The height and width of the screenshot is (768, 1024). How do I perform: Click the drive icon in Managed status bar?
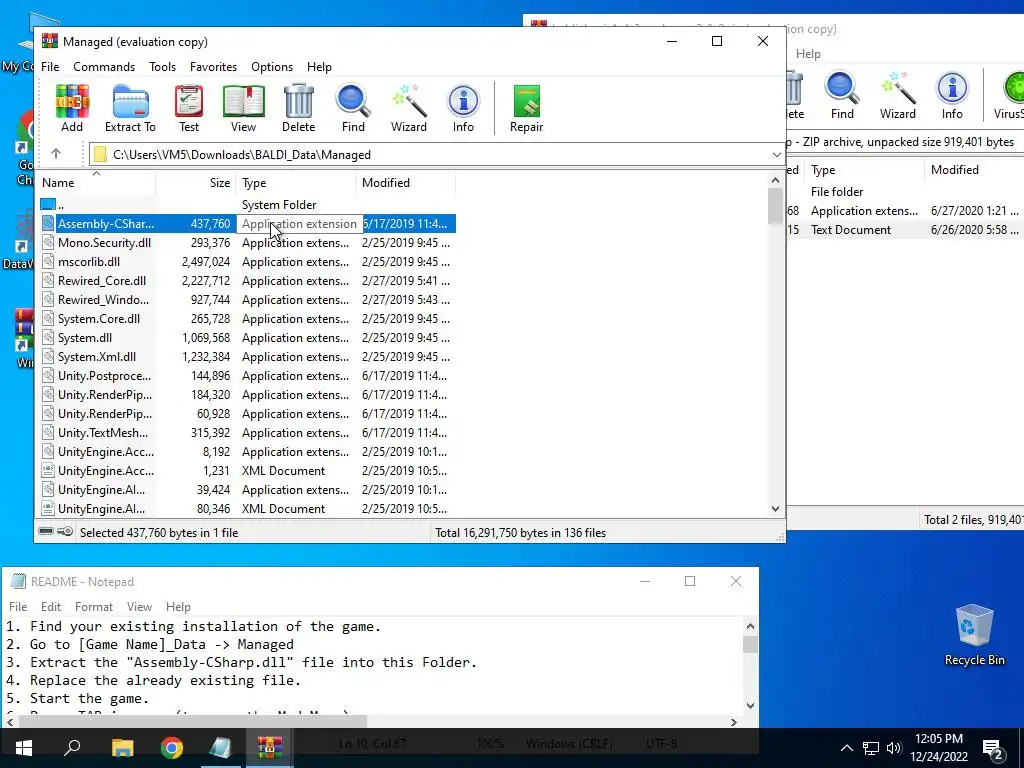46,532
